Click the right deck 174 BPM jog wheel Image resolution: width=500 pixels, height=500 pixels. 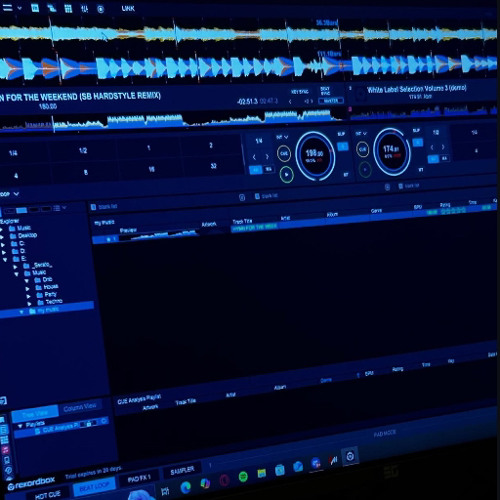[392, 151]
